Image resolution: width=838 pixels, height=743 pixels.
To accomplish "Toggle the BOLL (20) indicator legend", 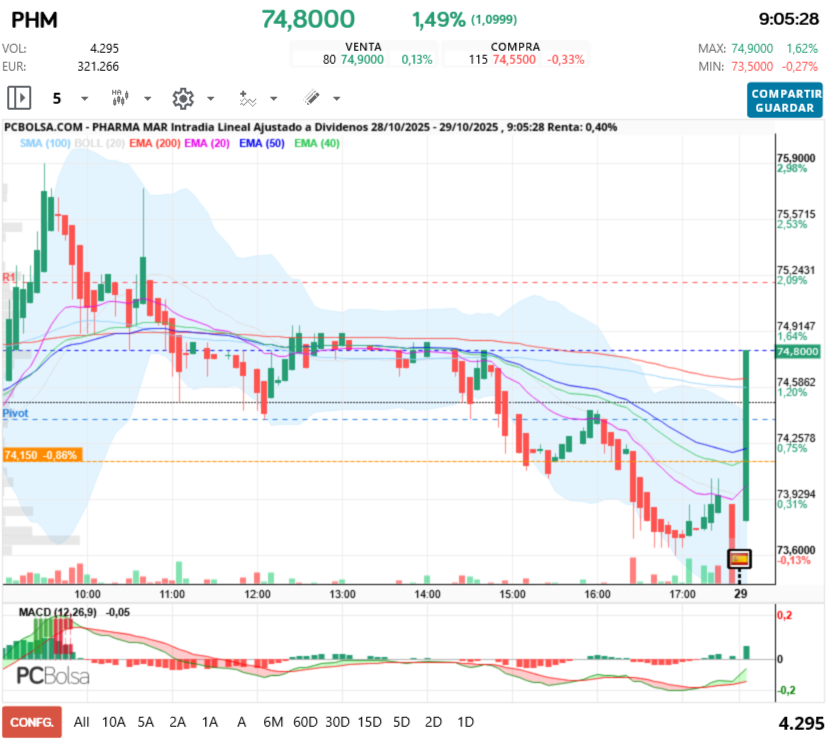I will 98,144.
